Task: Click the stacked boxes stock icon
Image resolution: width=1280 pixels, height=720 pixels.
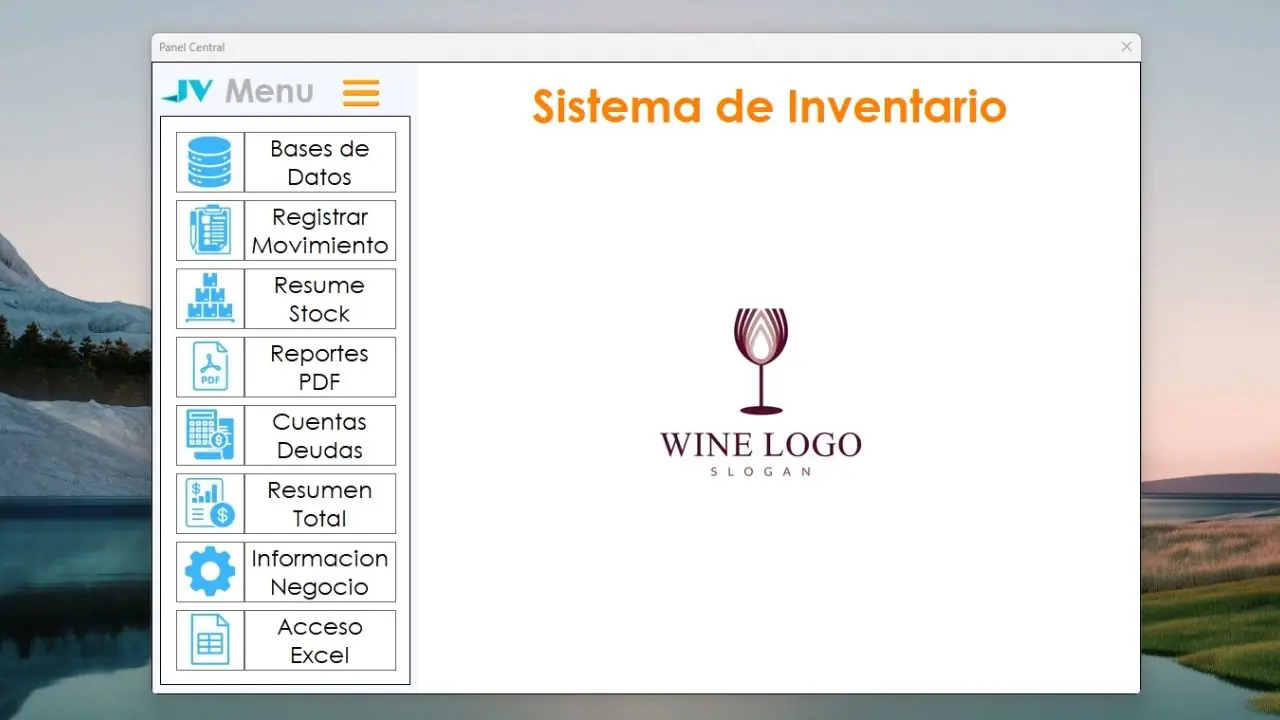Action: pos(210,298)
